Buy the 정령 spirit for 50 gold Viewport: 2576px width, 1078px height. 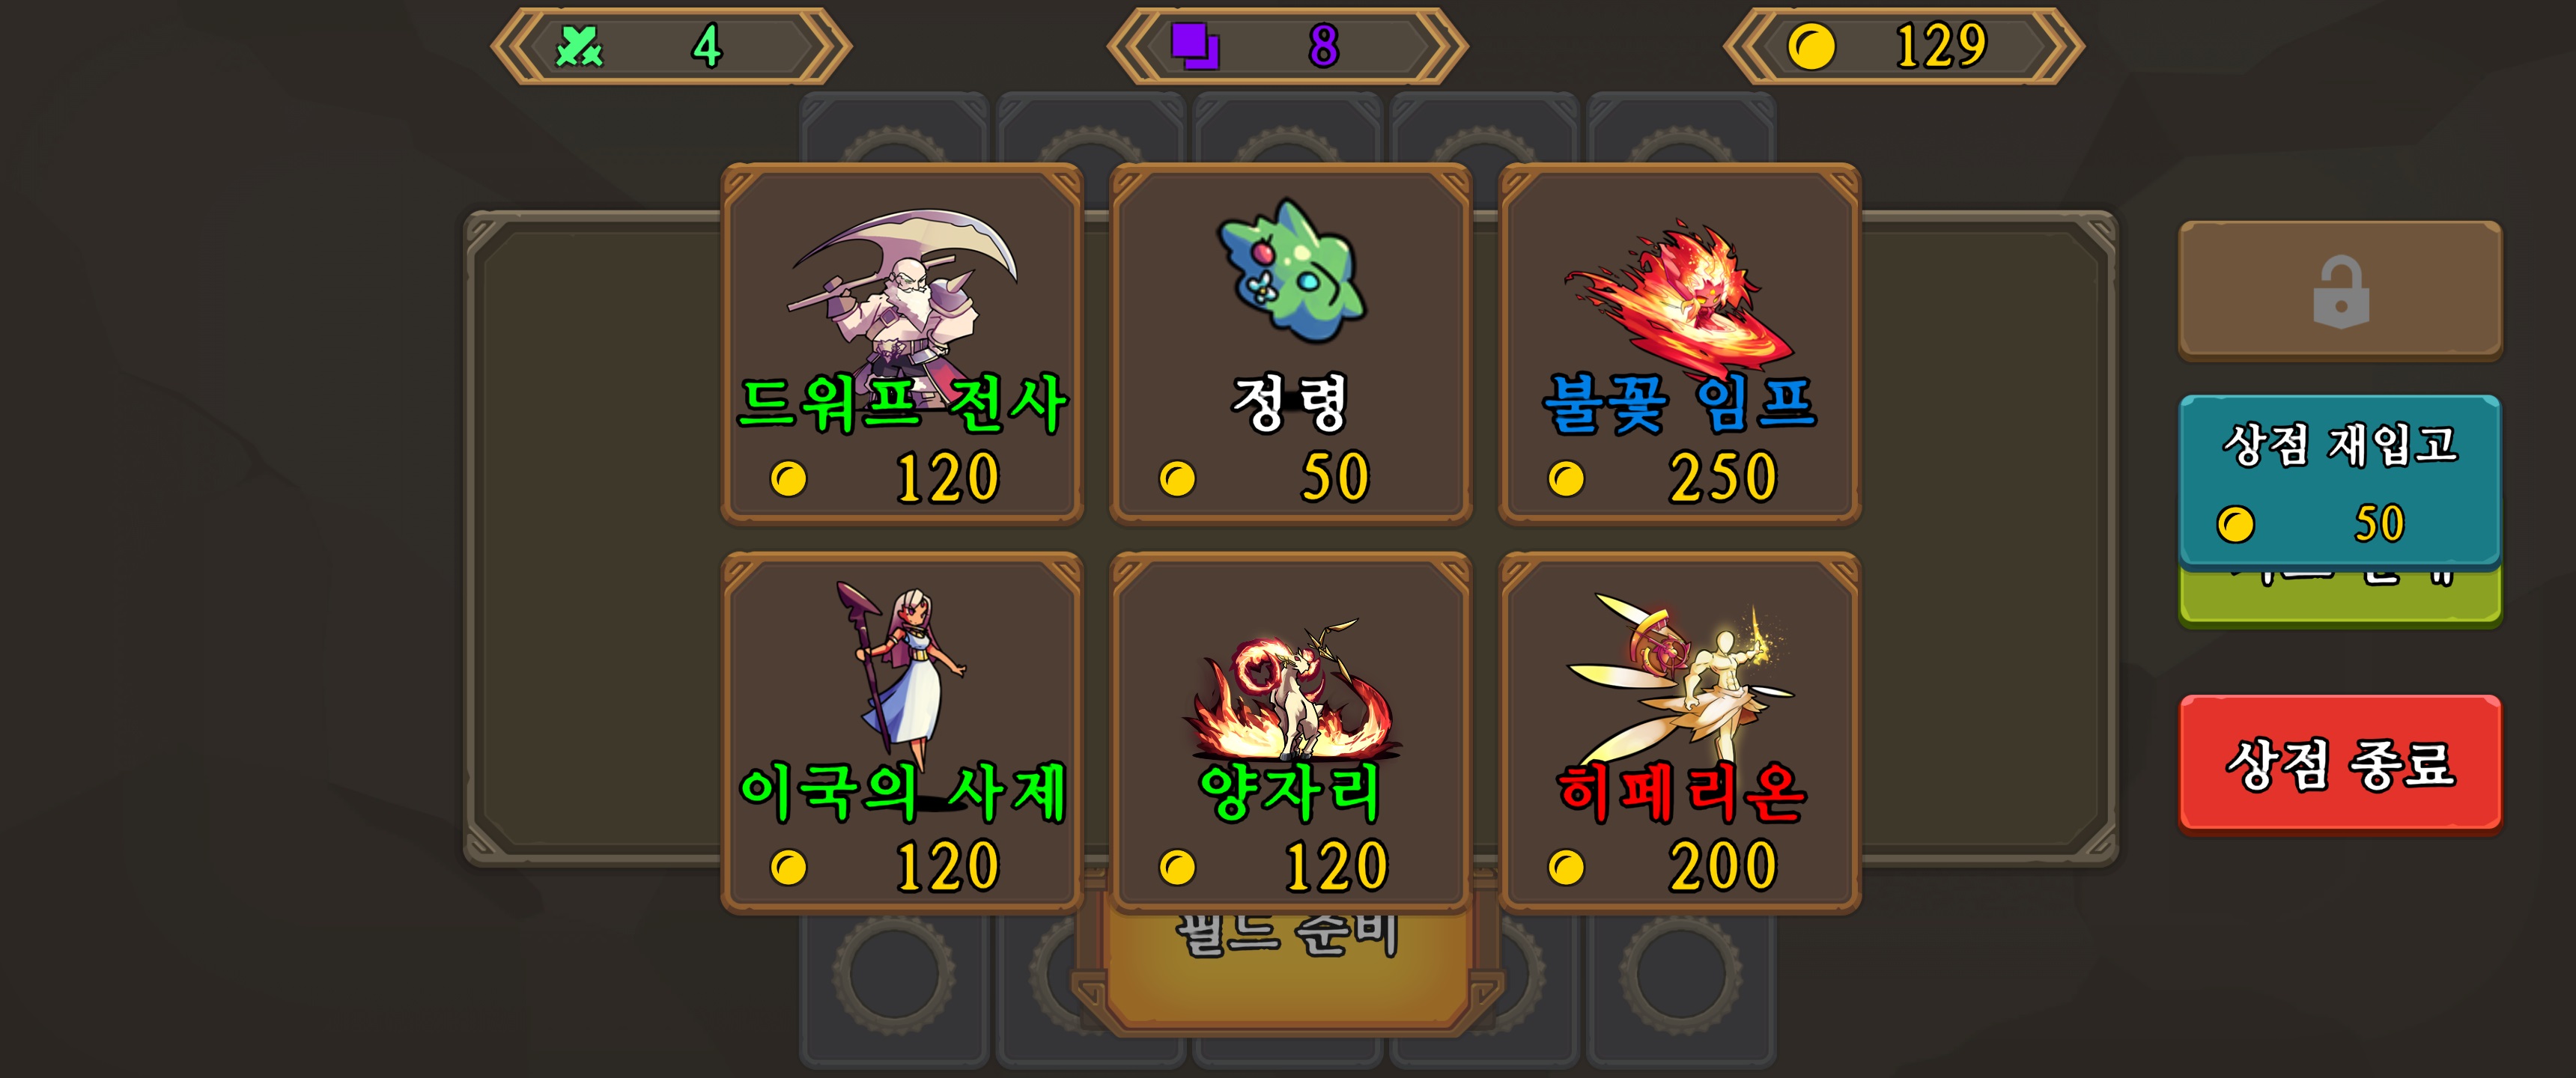1290,344
